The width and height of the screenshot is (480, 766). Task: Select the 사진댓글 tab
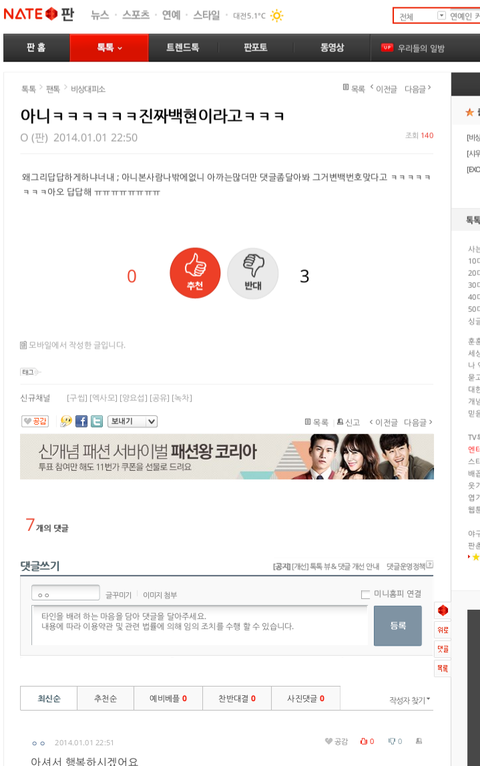pos(306,699)
